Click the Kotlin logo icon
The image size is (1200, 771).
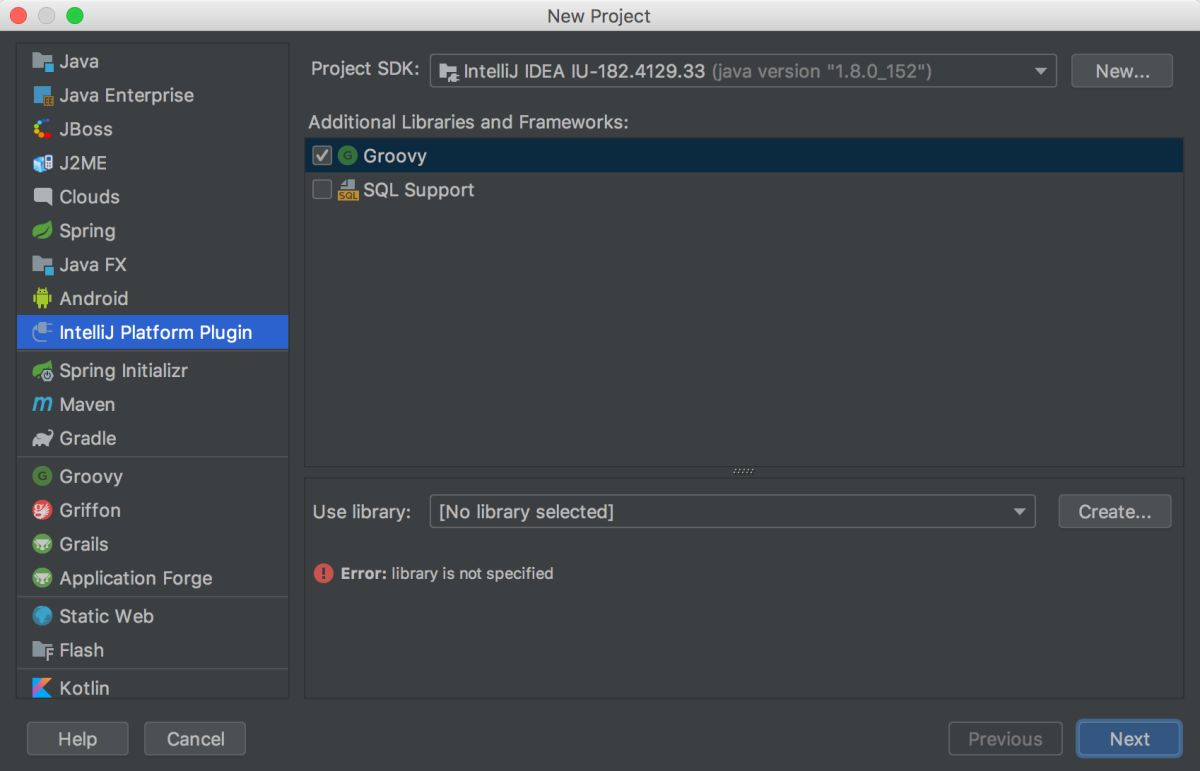click(x=42, y=688)
